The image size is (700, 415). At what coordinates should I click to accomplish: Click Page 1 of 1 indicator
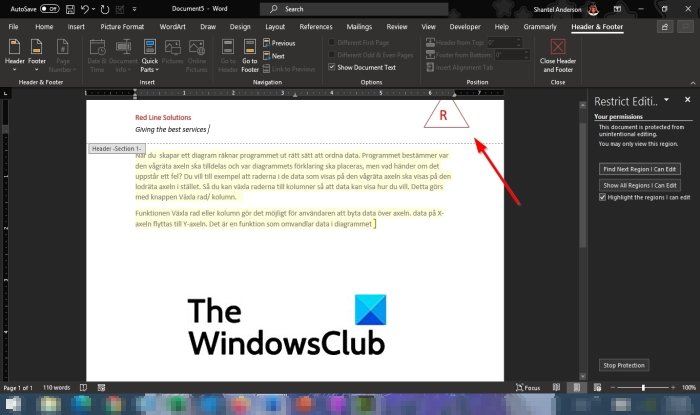pyautogui.click(x=18, y=387)
